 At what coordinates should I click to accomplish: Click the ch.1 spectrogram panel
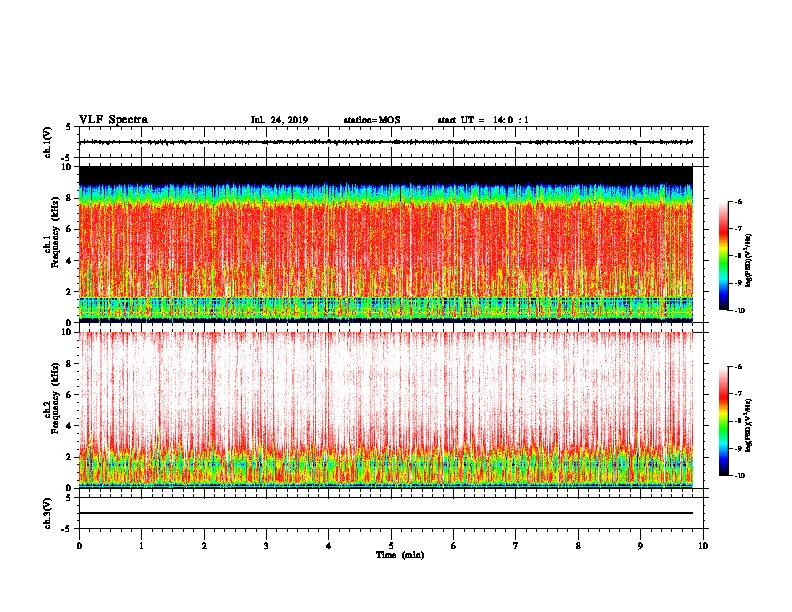click(386, 244)
